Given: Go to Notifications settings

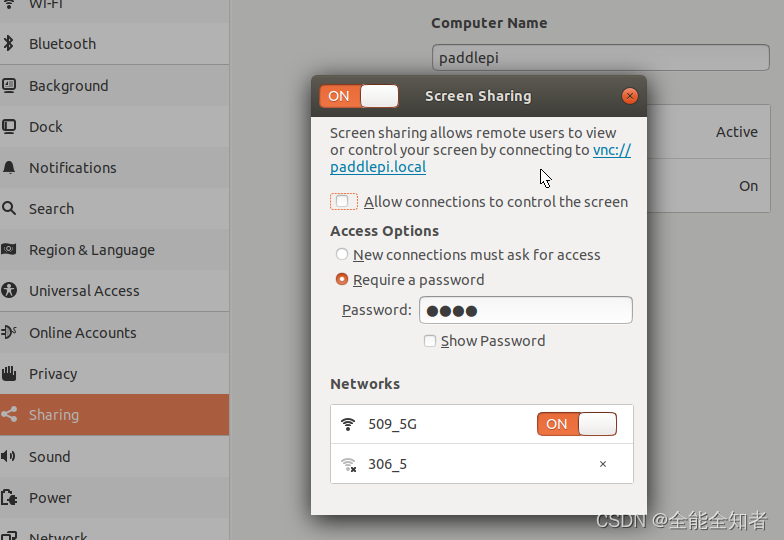Looking at the screenshot, I should tap(114, 168).
